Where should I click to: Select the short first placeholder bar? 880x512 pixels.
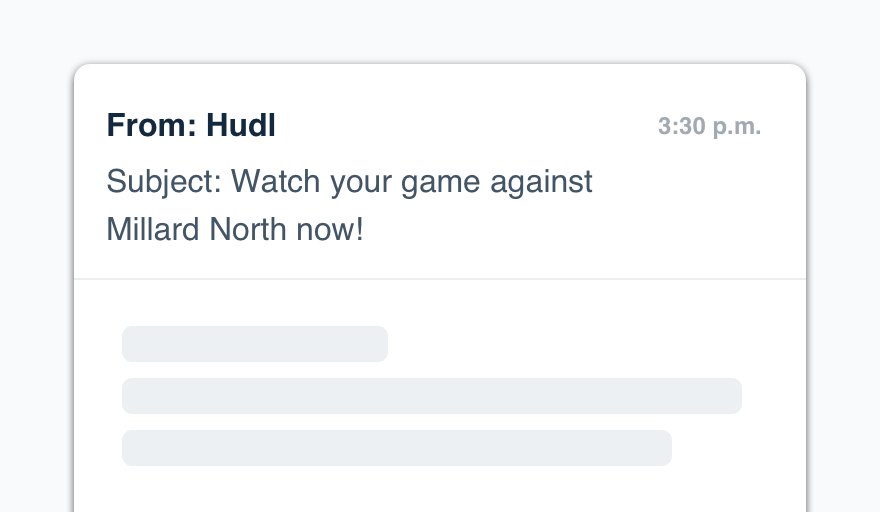[254, 344]
